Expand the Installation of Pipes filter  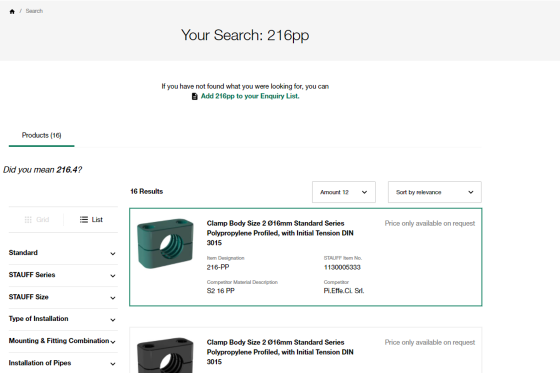(63, 363)
